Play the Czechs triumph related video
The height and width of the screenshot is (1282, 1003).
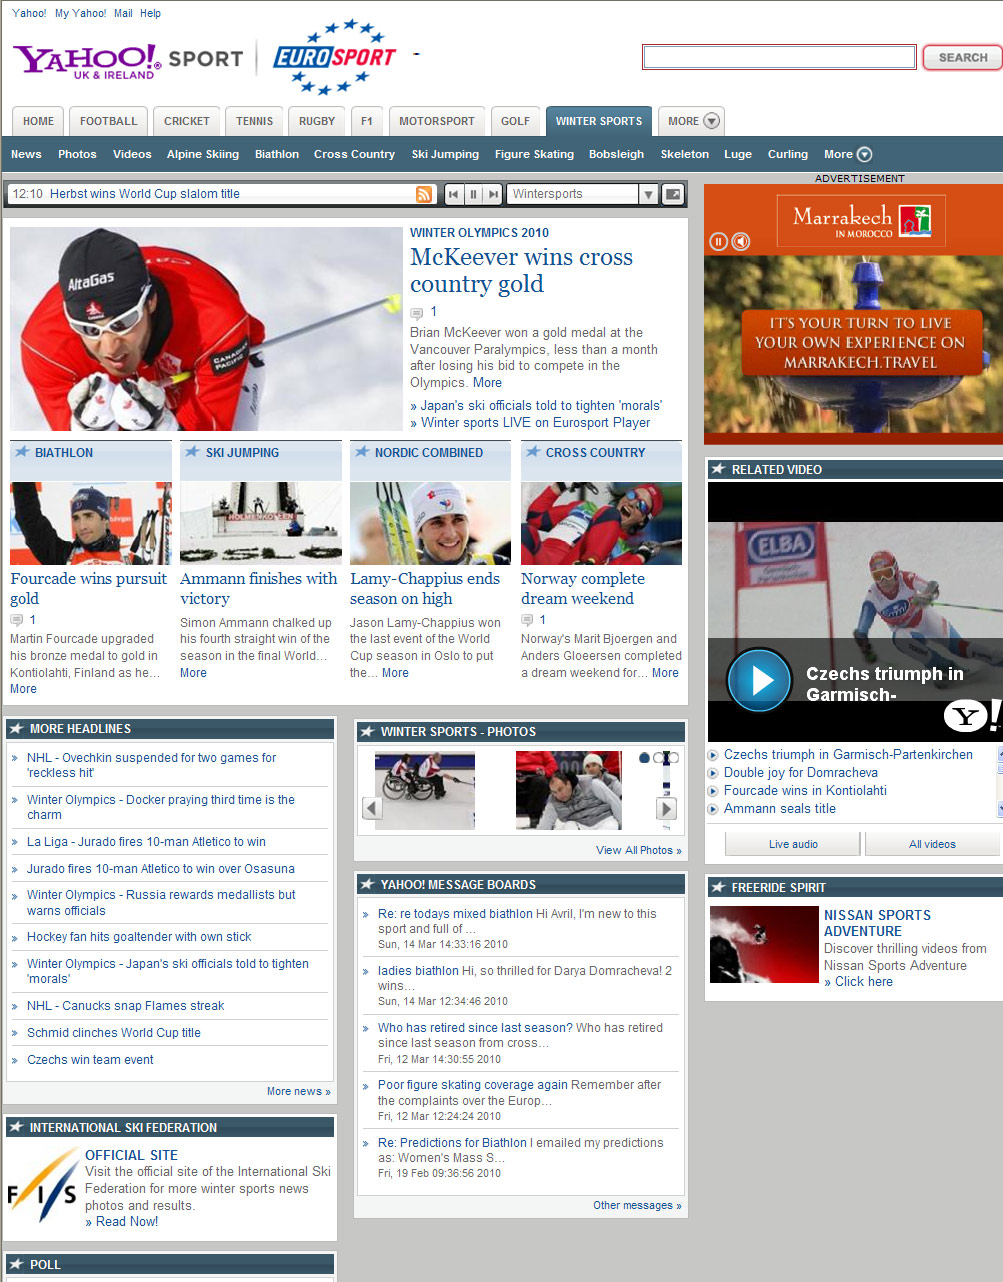[x=759, y=681]
